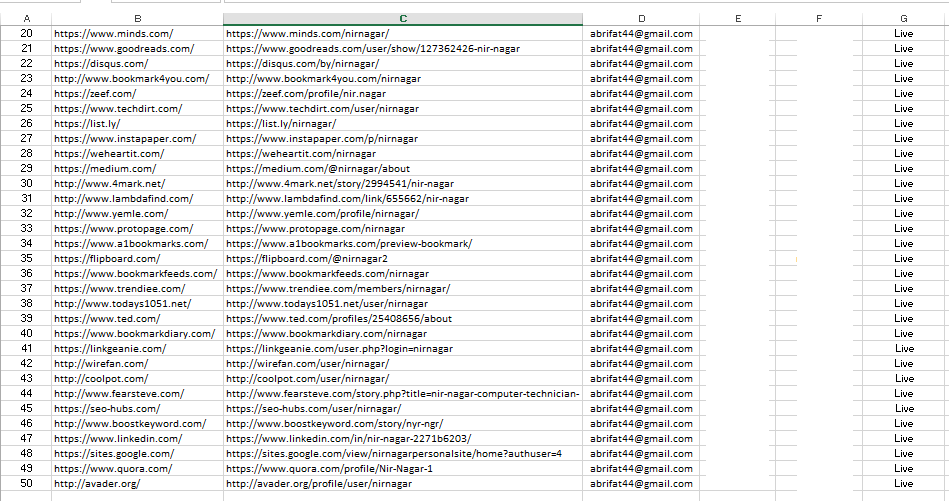
Task: Click the flipboard.com/@nirnagar2 cell
Action: (402, 258)
